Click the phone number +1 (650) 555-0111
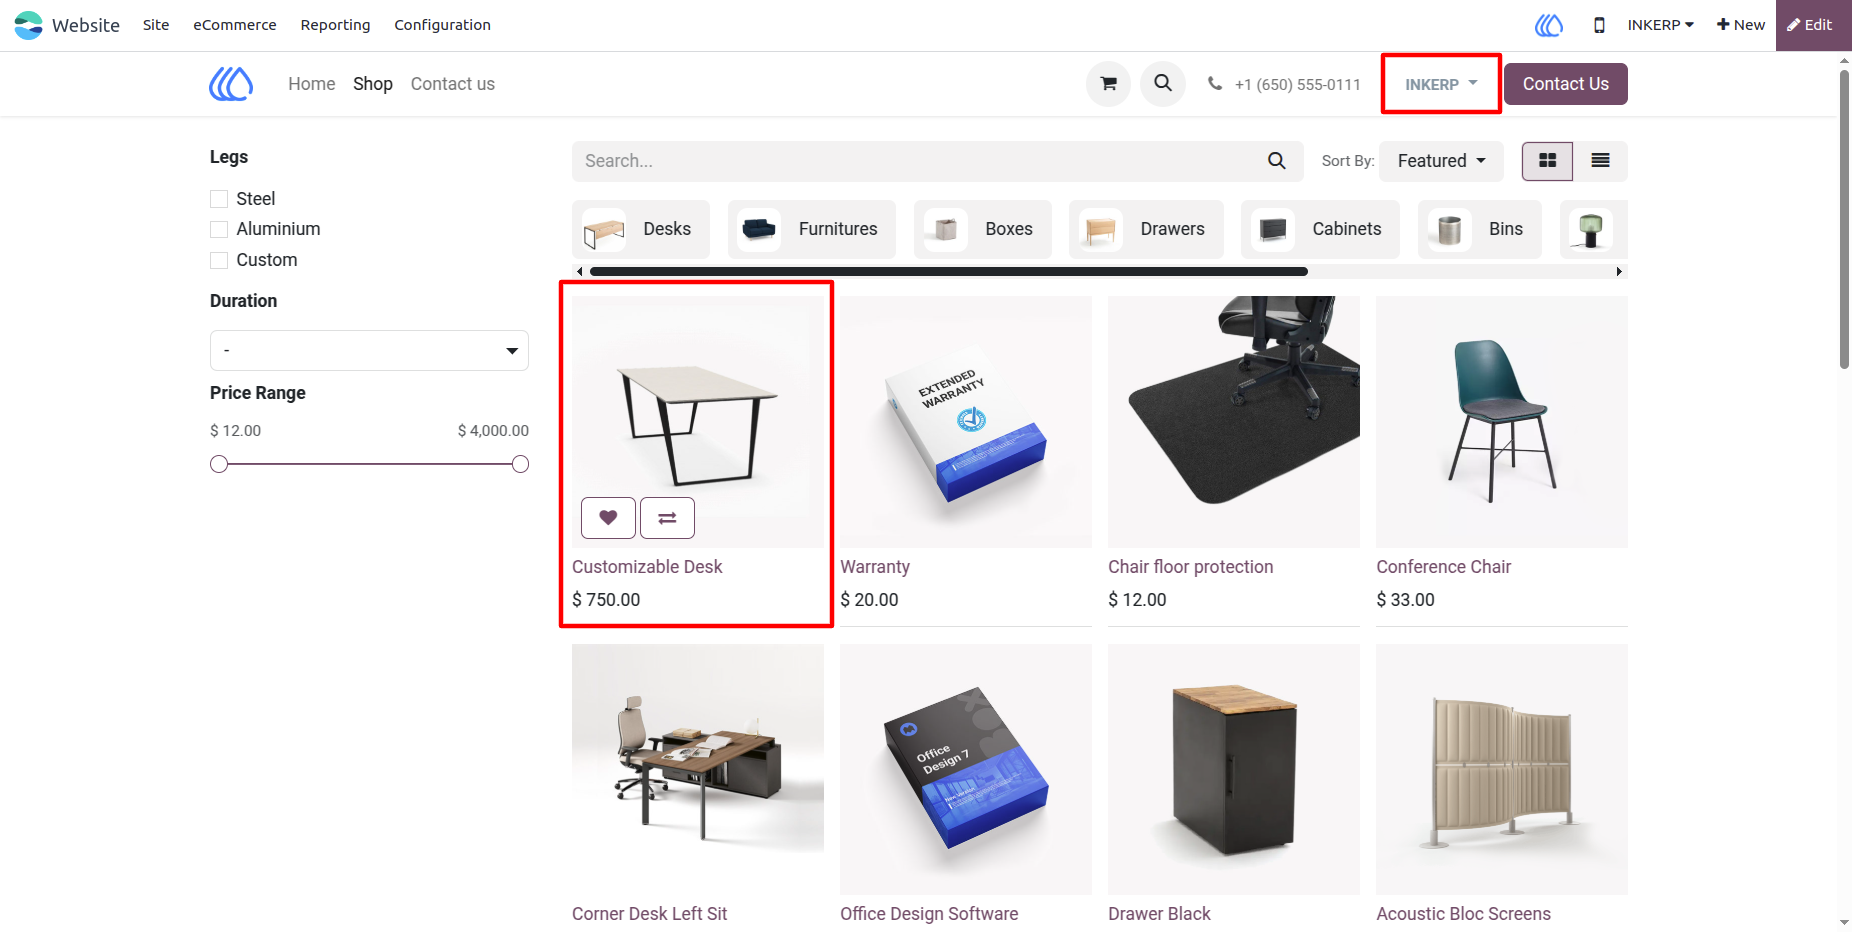This screenshot has width=1852, height=932. pyautogui.click(x=1297, y=85)
